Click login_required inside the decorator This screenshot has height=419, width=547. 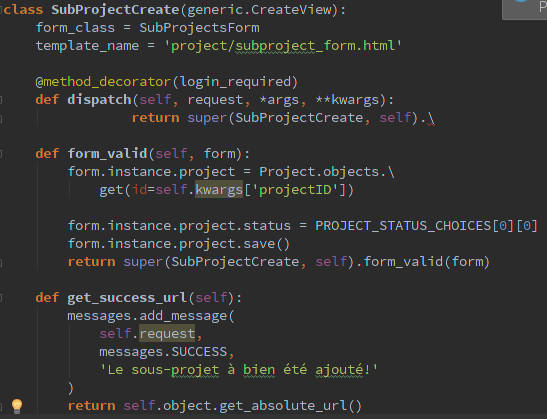[x=235, y=82]
